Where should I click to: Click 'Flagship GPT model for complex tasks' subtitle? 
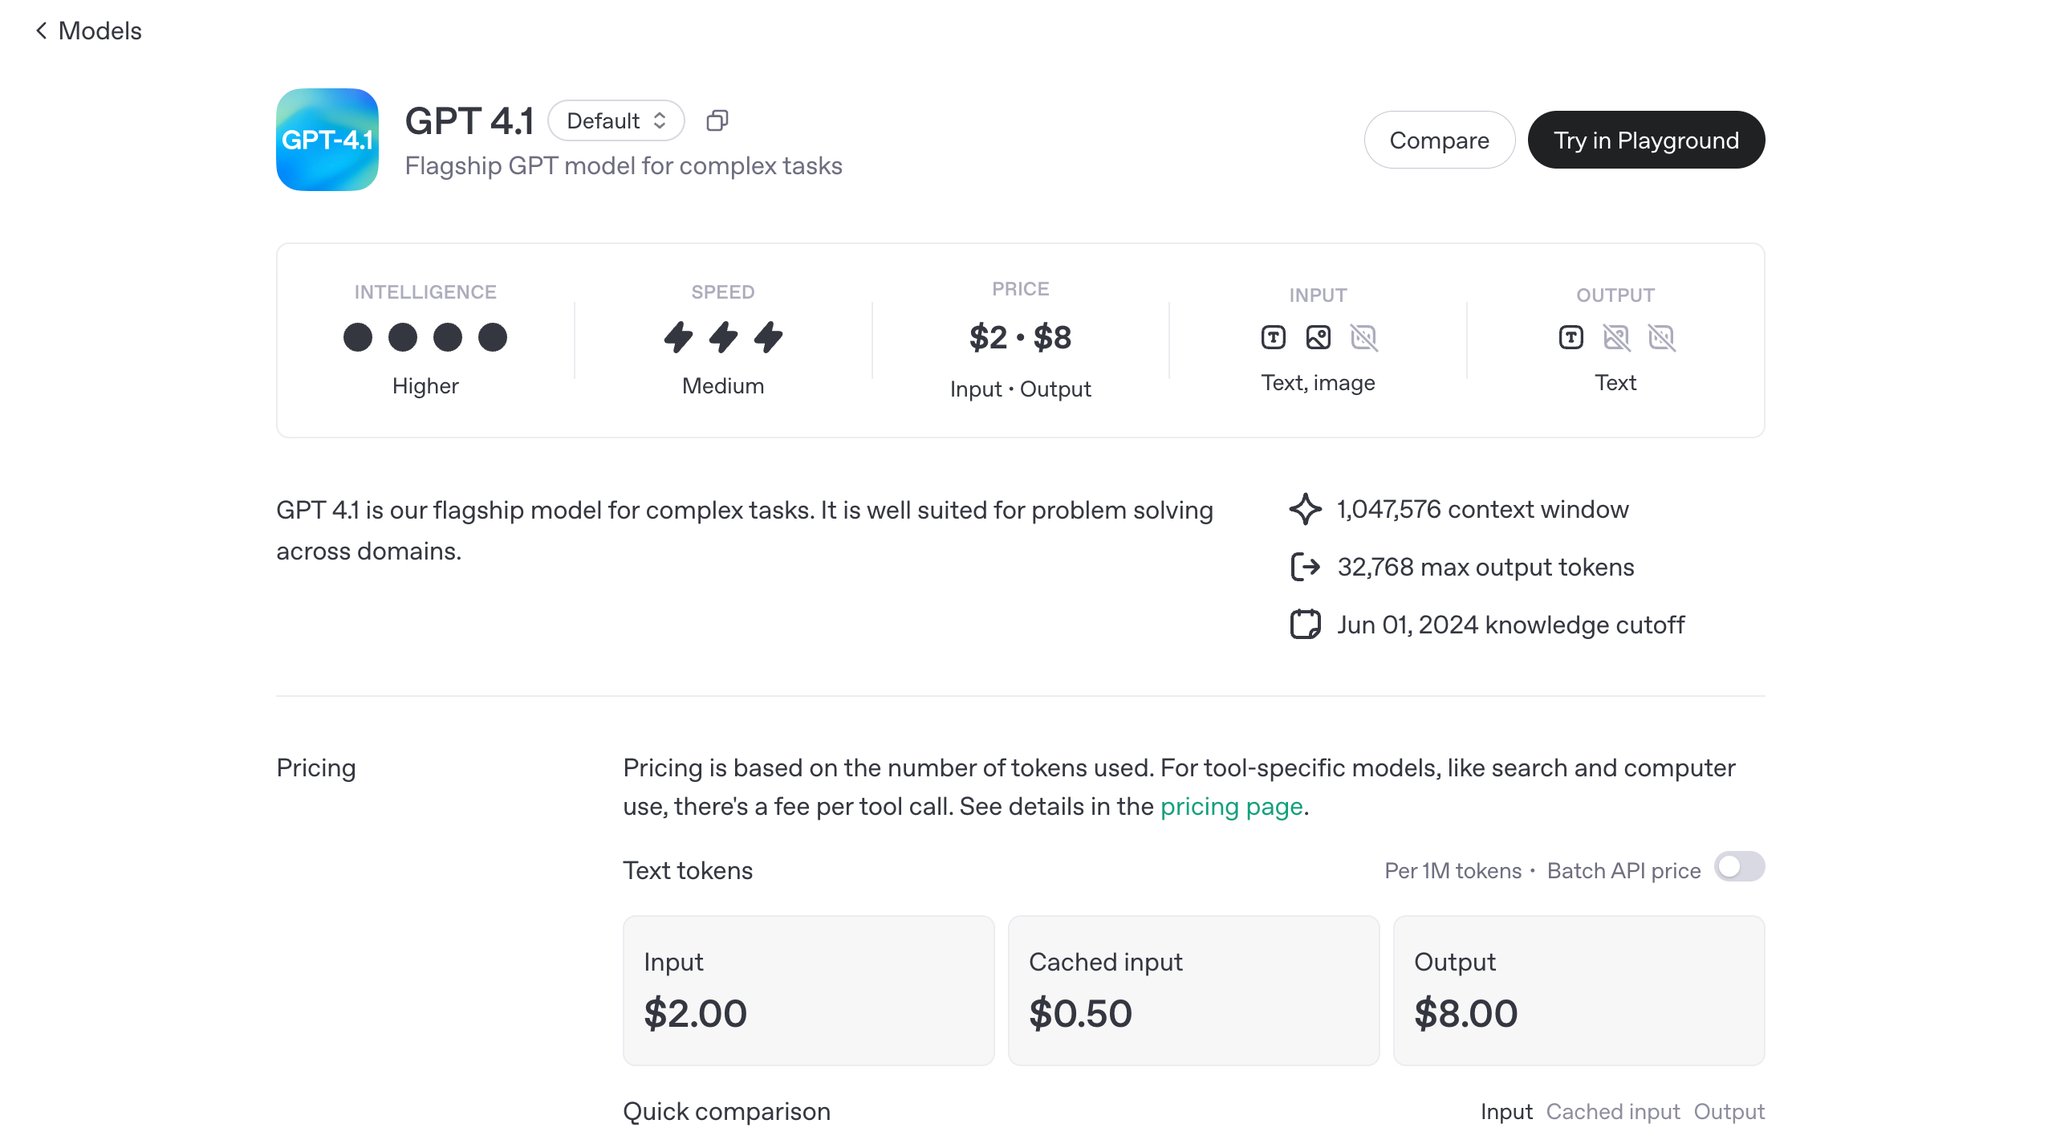pyautogui.click(x=624, y=166)
